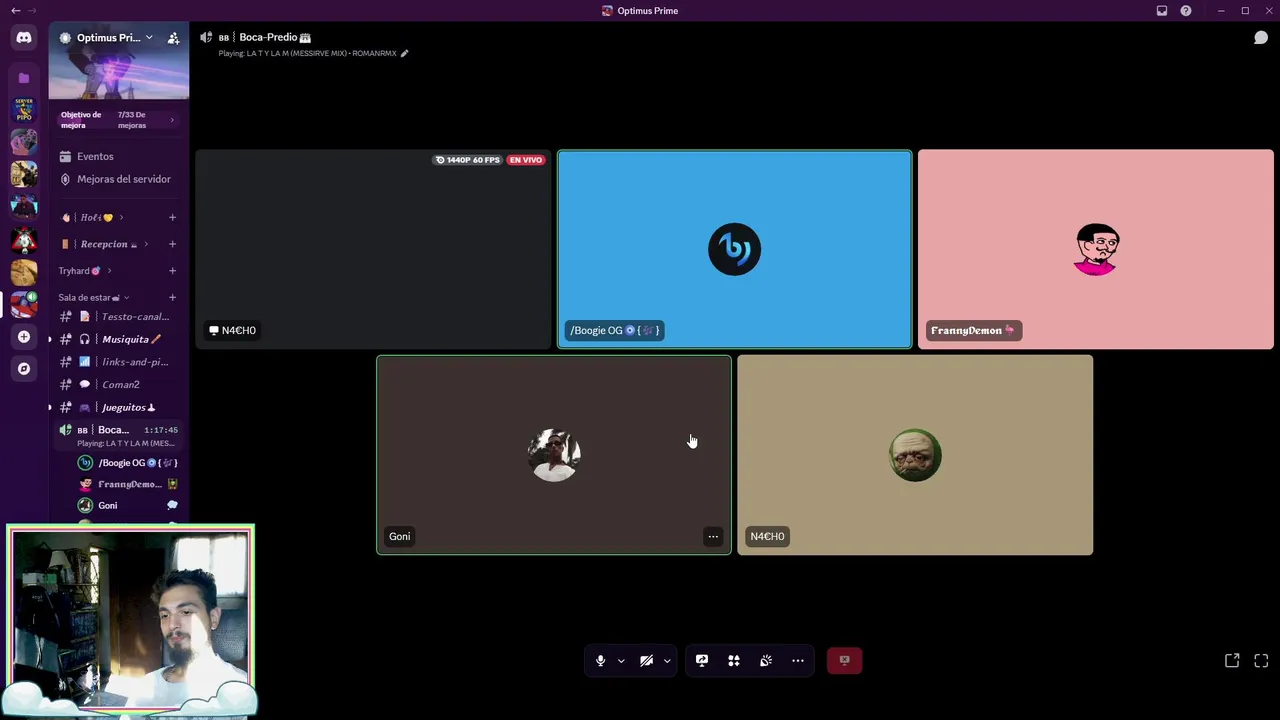Go forward using the forward arrow
Screen dimensions: 1280x720
[30, 11]
